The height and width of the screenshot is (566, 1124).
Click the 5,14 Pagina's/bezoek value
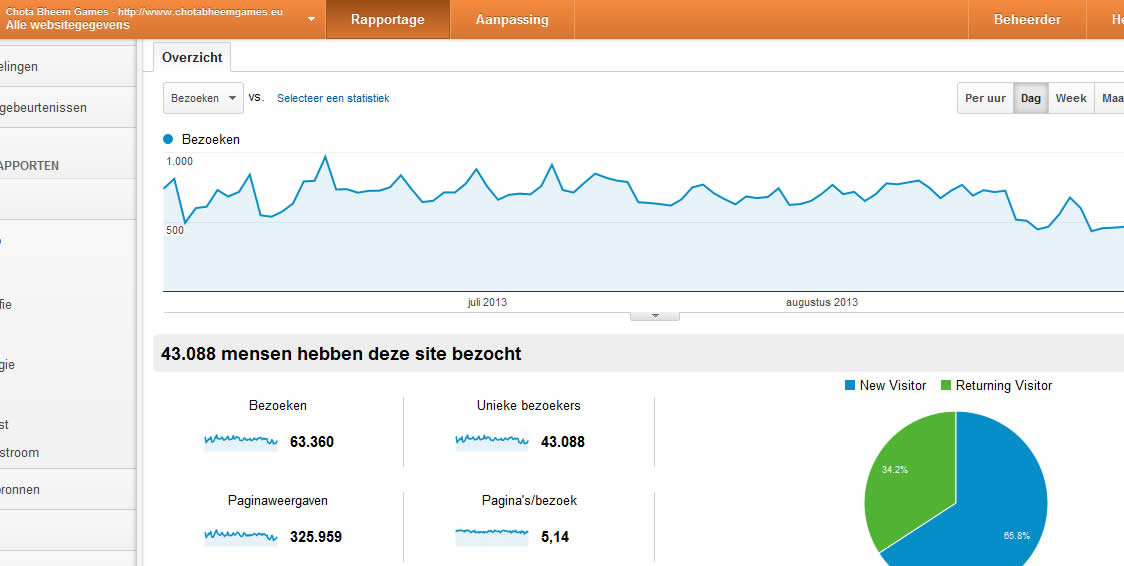555,537
